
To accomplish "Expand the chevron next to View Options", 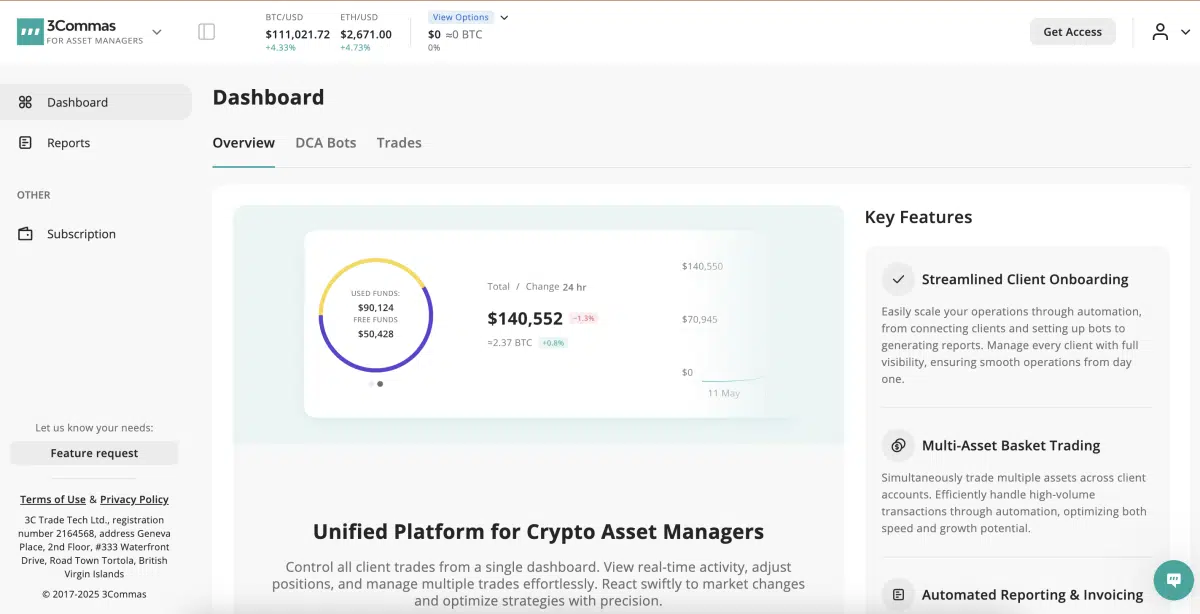I will click(504, 17).
